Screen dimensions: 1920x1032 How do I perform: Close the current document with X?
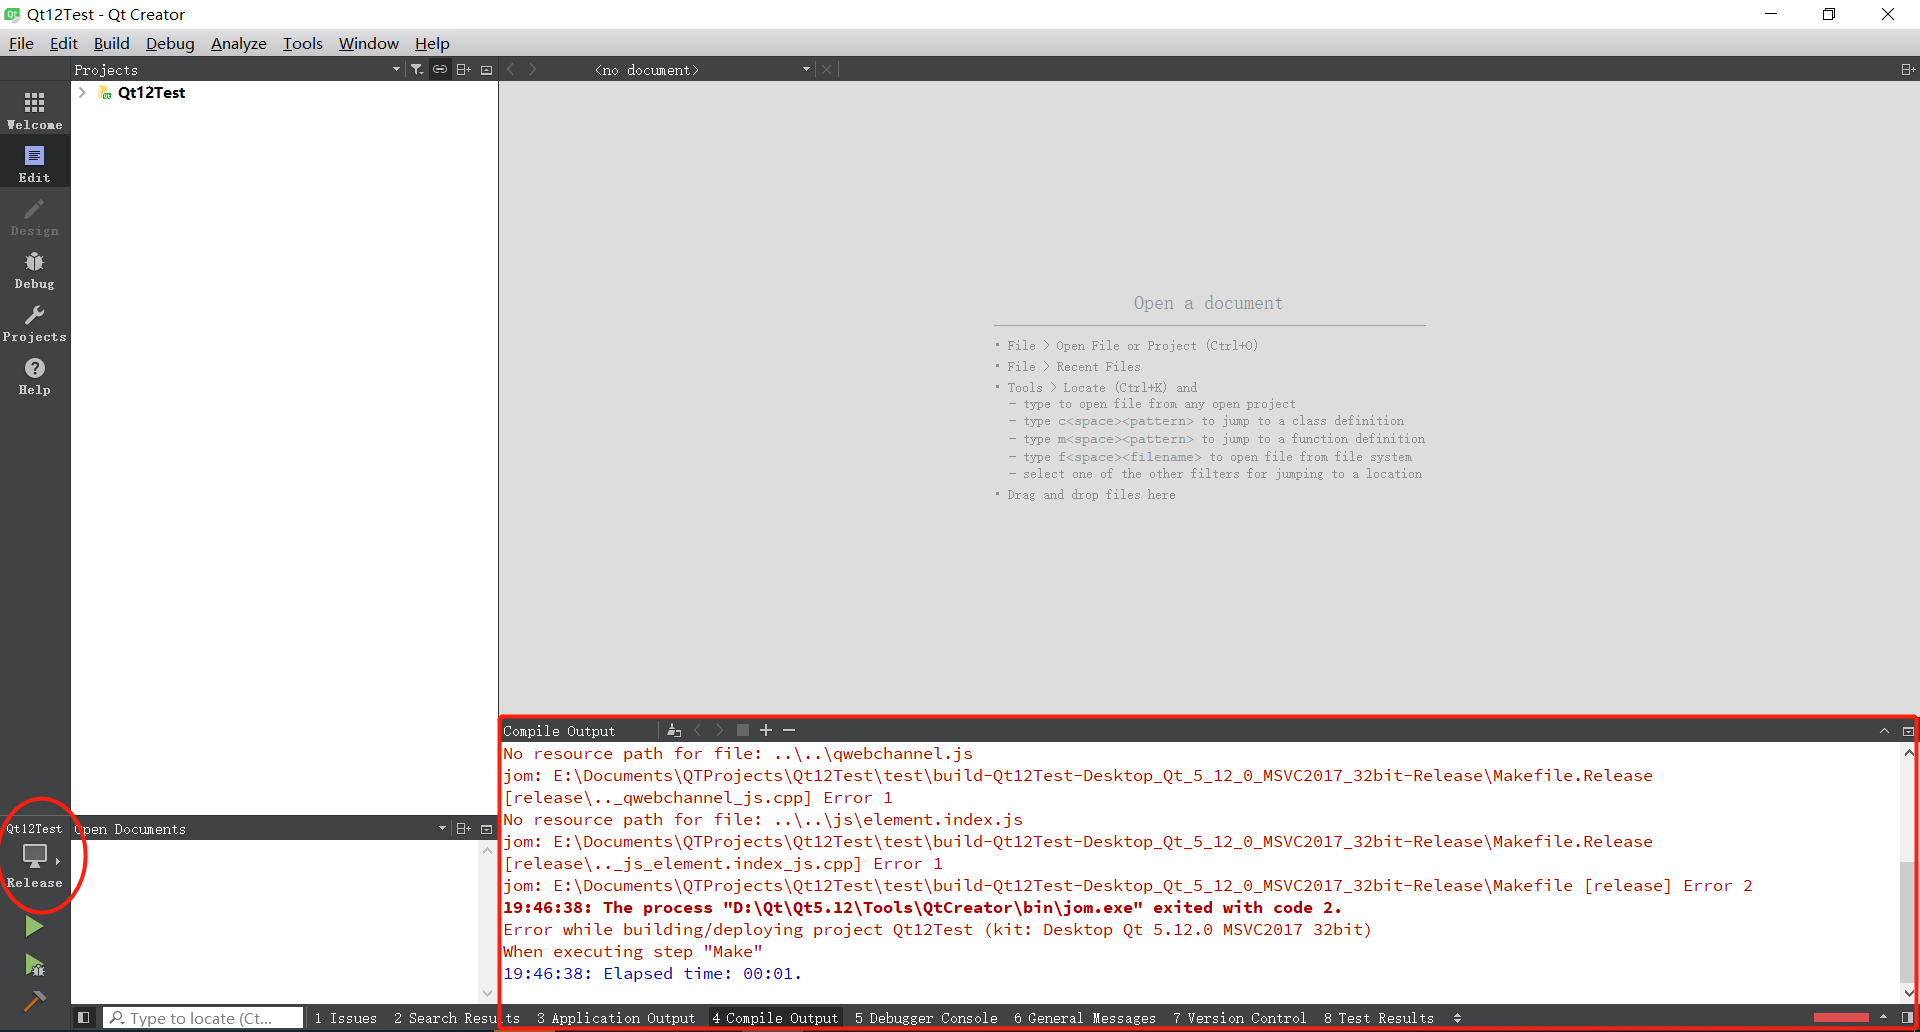(x=826, y=69)
